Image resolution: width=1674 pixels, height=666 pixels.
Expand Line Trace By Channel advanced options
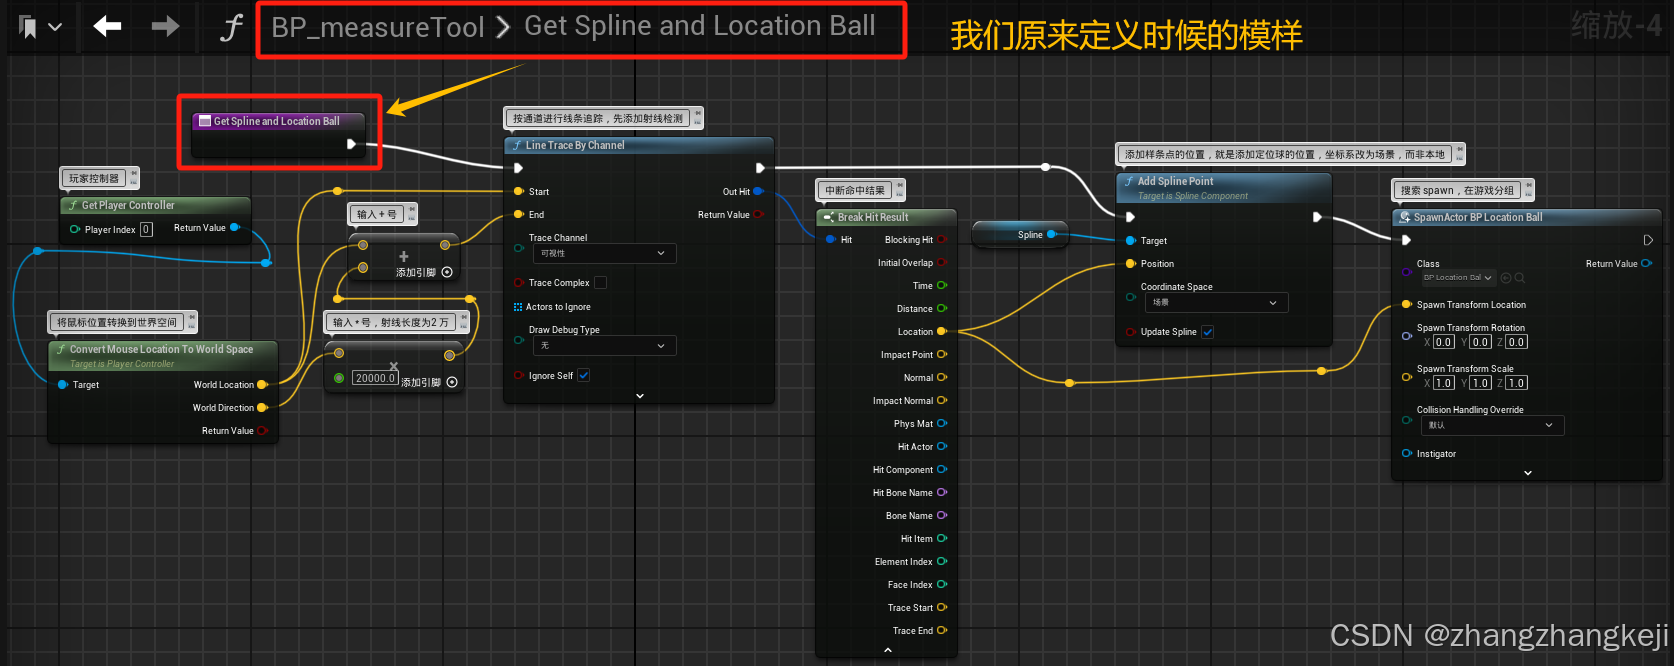(640, 396)
